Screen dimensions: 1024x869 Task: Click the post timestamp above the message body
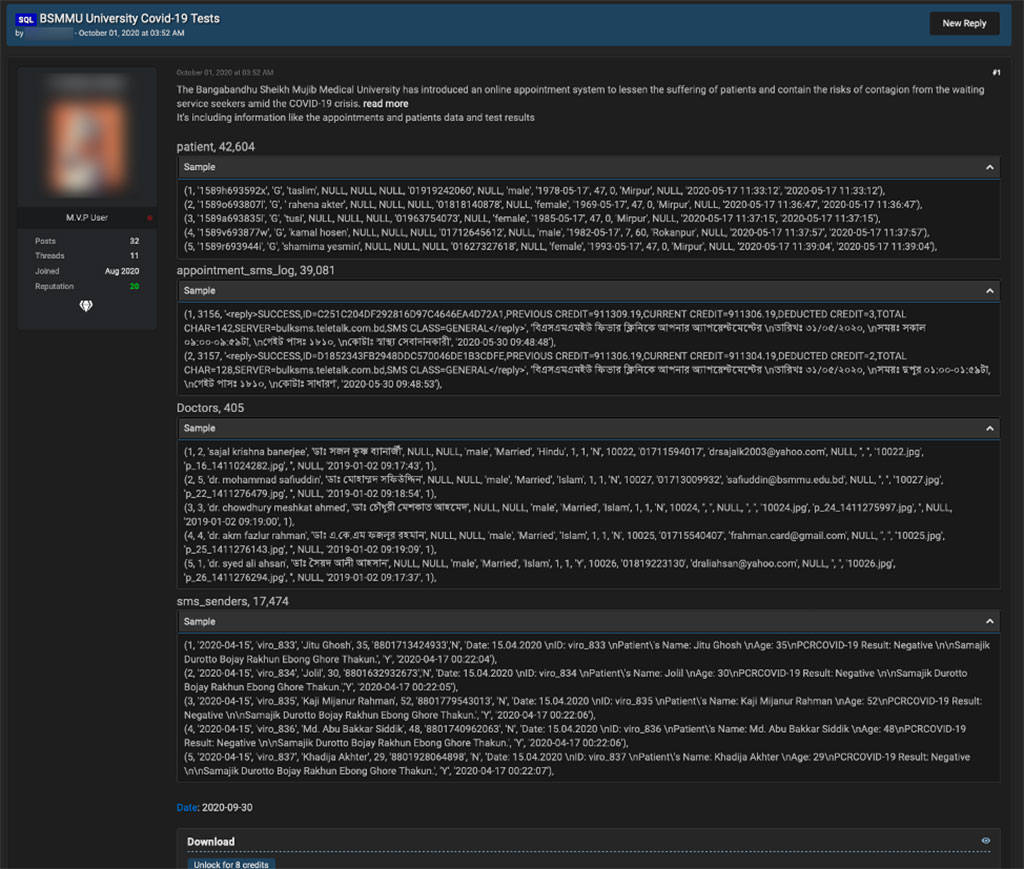[x=225, y=72]
